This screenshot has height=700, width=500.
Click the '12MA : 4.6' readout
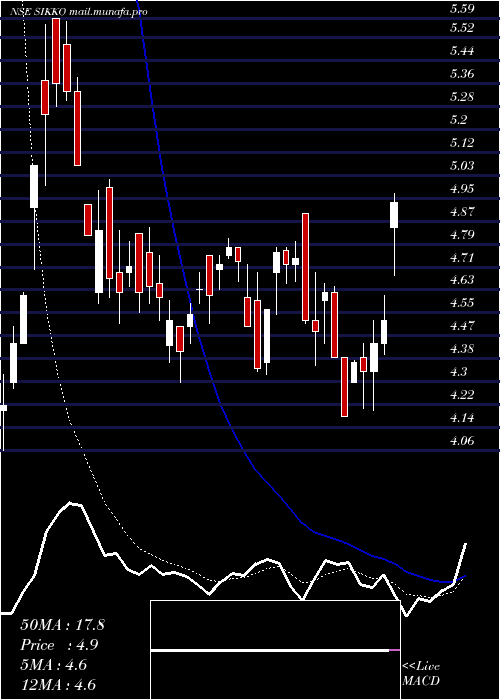[59, 685]
